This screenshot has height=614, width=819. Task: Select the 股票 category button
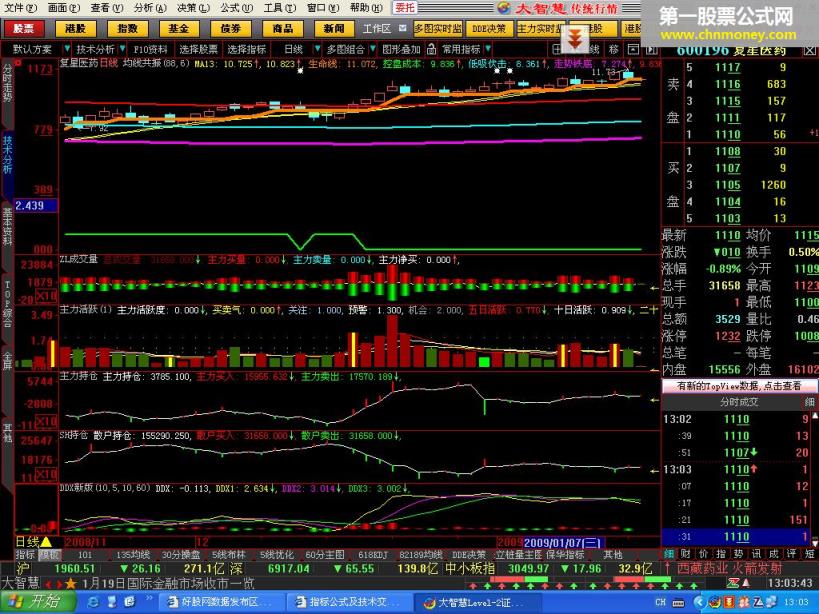(23, 28)
